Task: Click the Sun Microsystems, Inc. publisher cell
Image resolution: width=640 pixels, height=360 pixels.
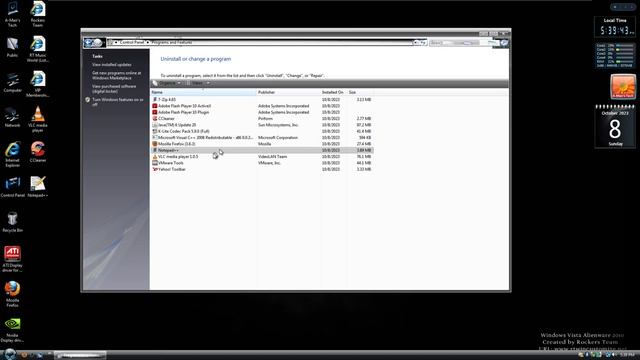Action: pos(278,125)
